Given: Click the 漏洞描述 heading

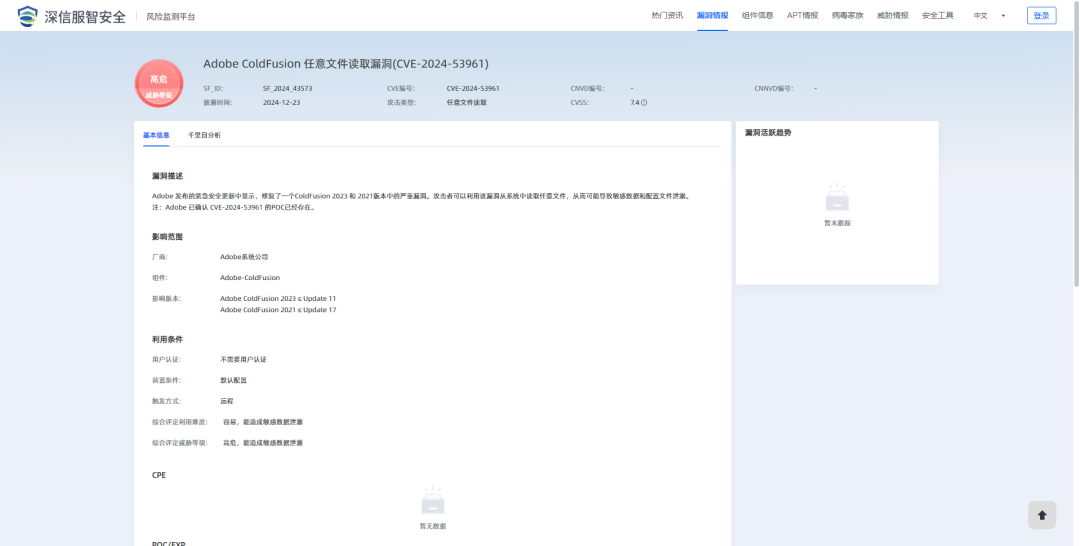Looking at the screenshot, I should pyautogui.click(x=167, y=176).
